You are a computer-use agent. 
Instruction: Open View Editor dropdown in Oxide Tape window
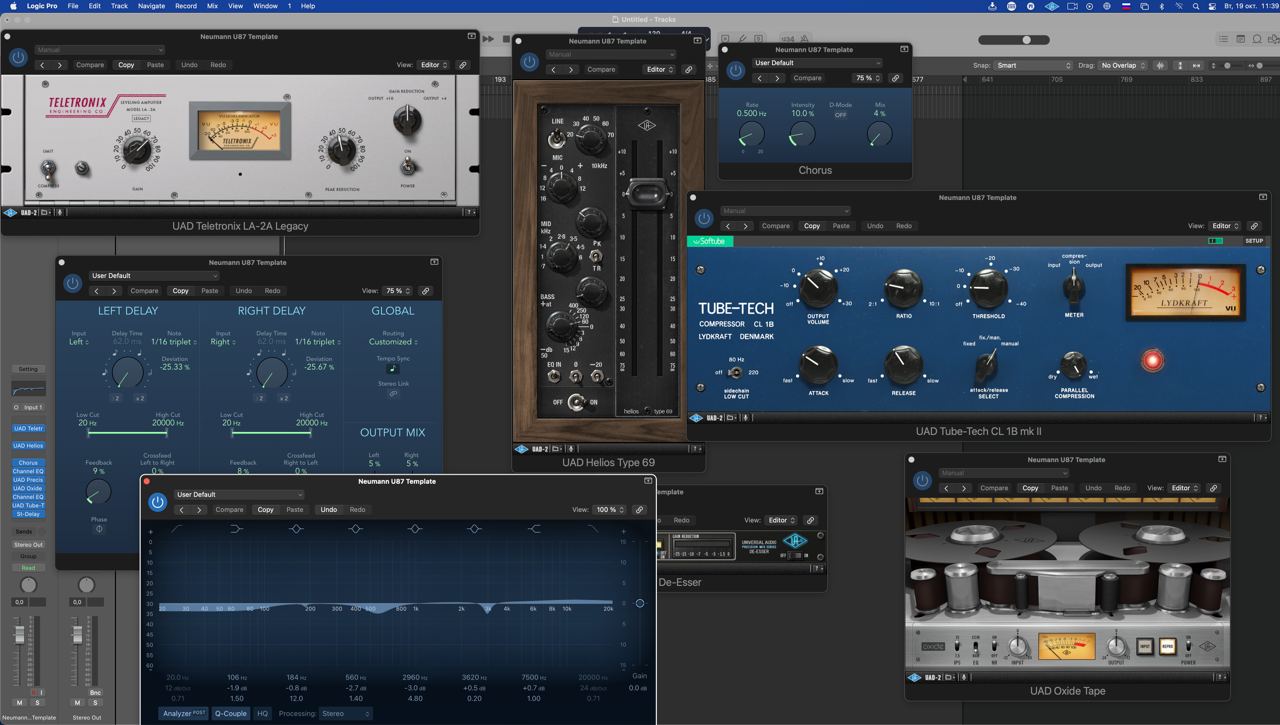pos(1184,488)
